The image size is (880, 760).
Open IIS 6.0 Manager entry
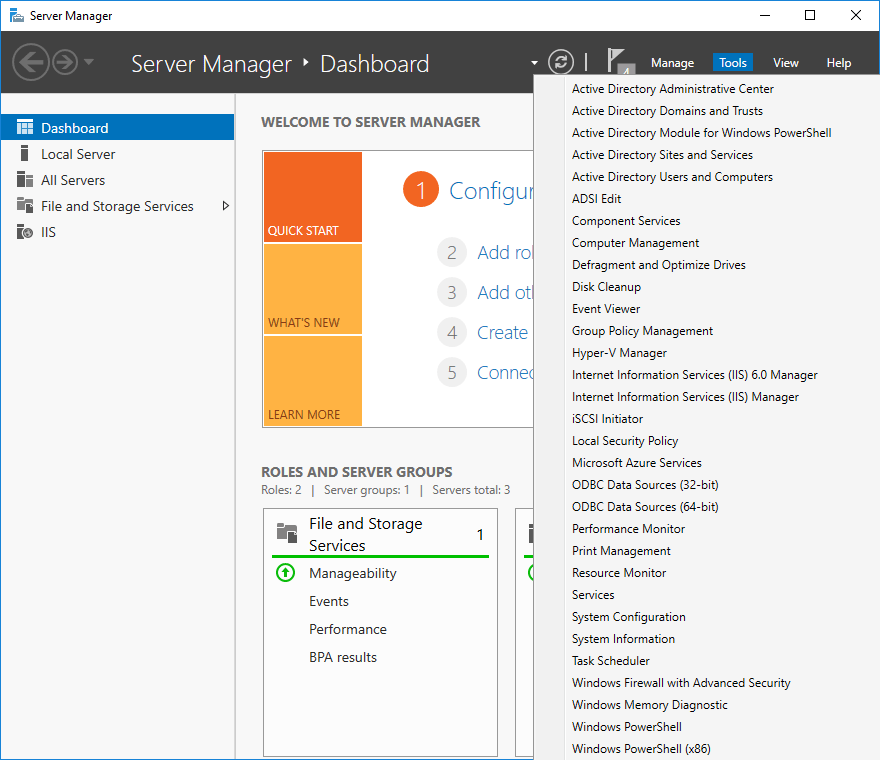[695, 374]
